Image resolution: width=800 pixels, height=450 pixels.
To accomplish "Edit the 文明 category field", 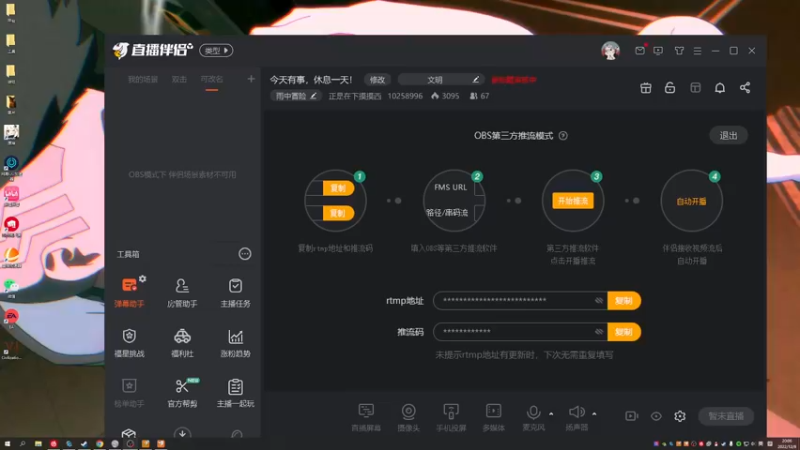I will (441, 80).
